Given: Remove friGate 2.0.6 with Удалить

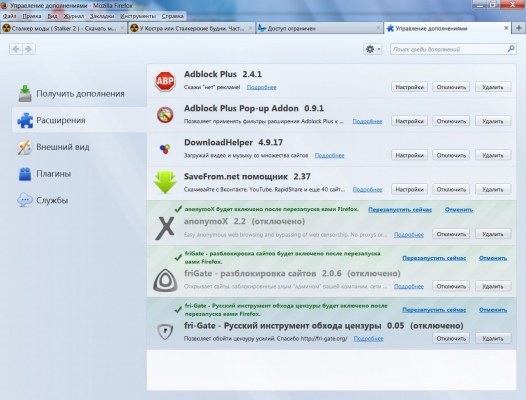Looking at the screenshot, I should click(x=493, y=286).
